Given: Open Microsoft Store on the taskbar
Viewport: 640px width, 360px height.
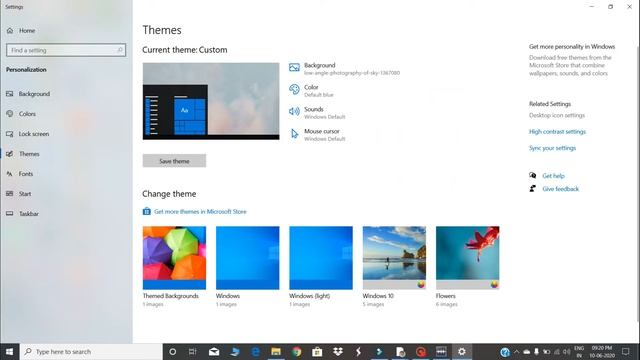Looking at the screenshot, I should [x=317, y=351].
